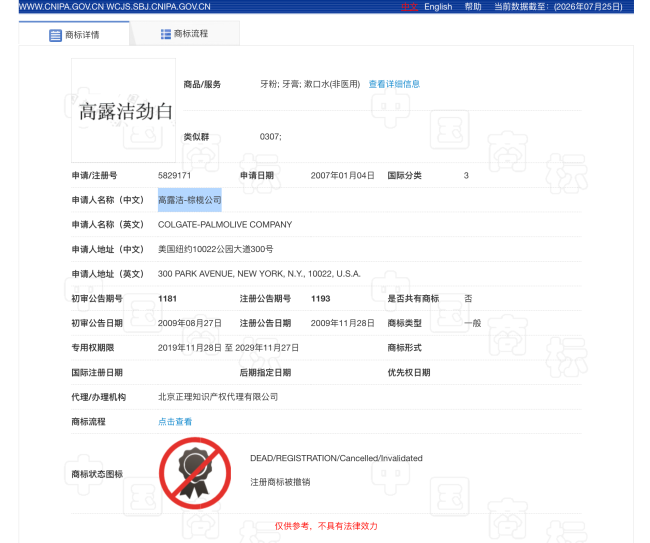Click 注册商标被撤销 status text
The image size is (650, 543).
(280, 482)
